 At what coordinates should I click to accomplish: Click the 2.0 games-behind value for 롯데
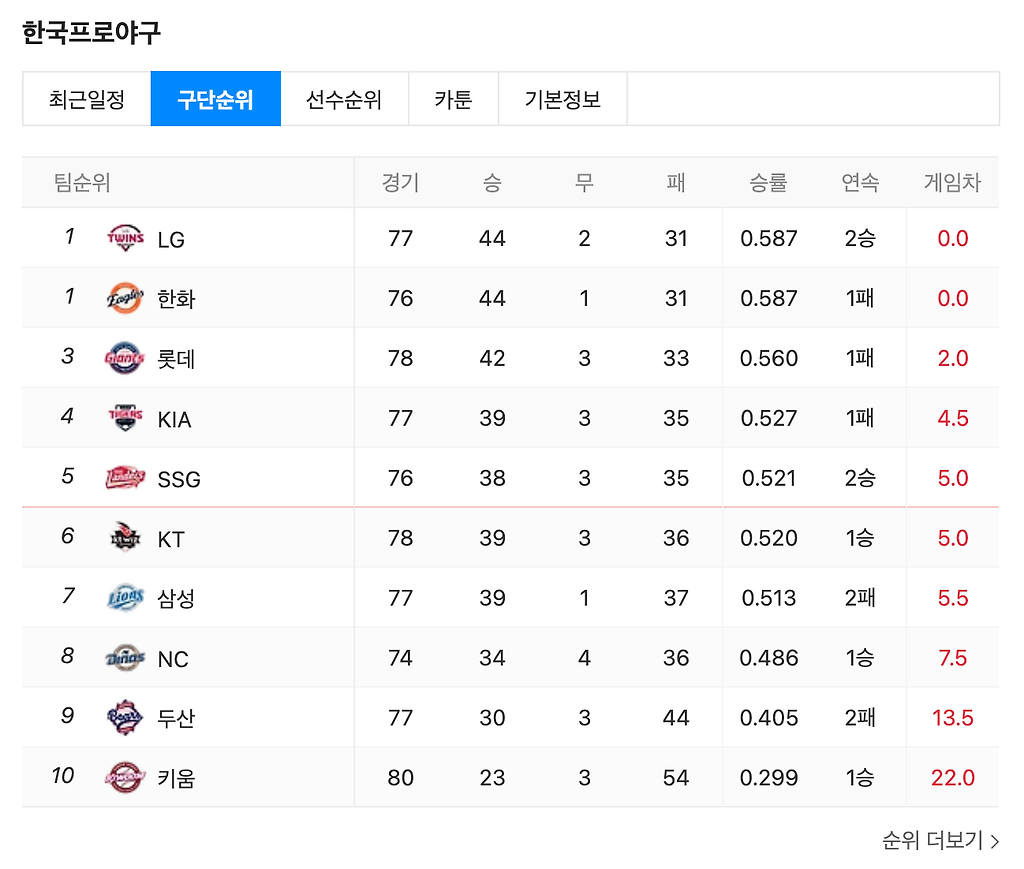point(953,358)
